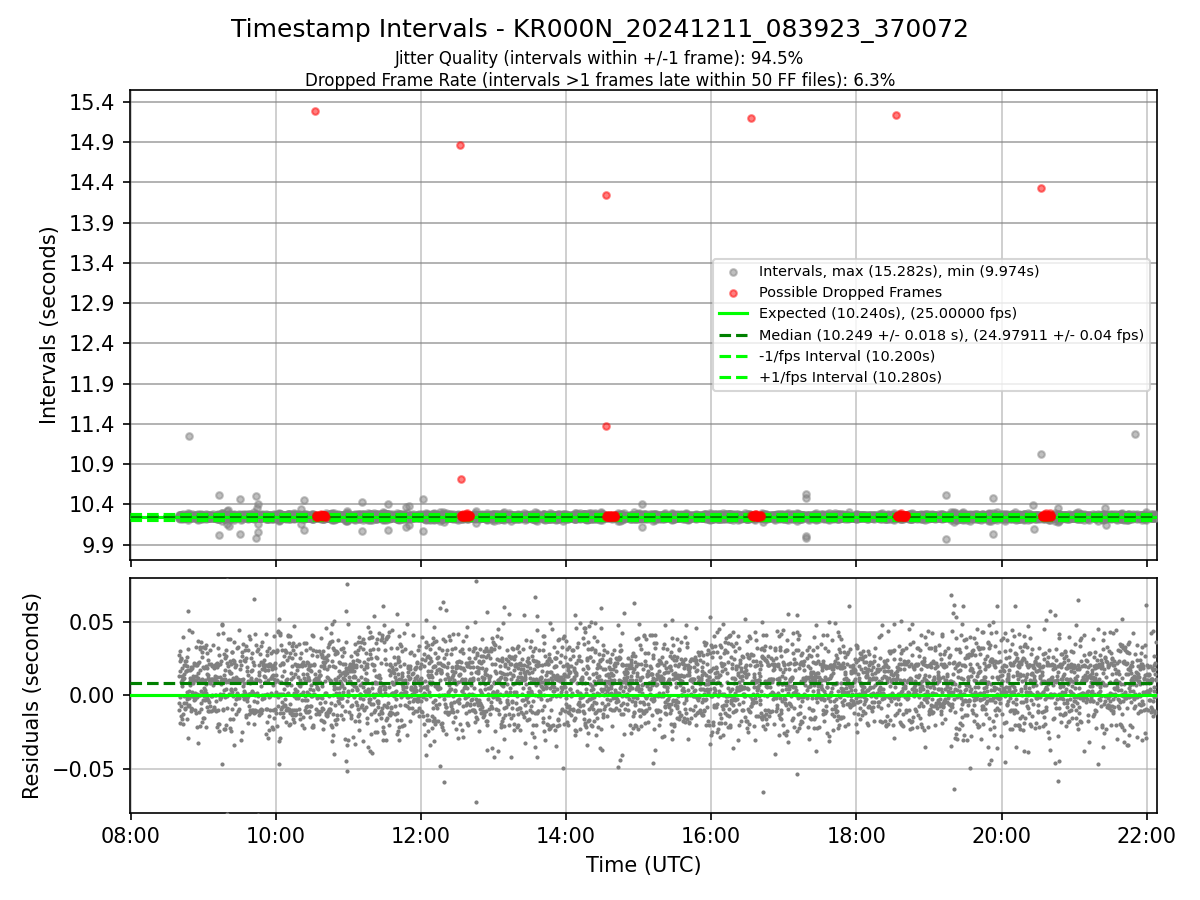Click the gray outlier point at 11.0 s near 20:30
The image size is (1200, 900).
[x=1041, y=454]
